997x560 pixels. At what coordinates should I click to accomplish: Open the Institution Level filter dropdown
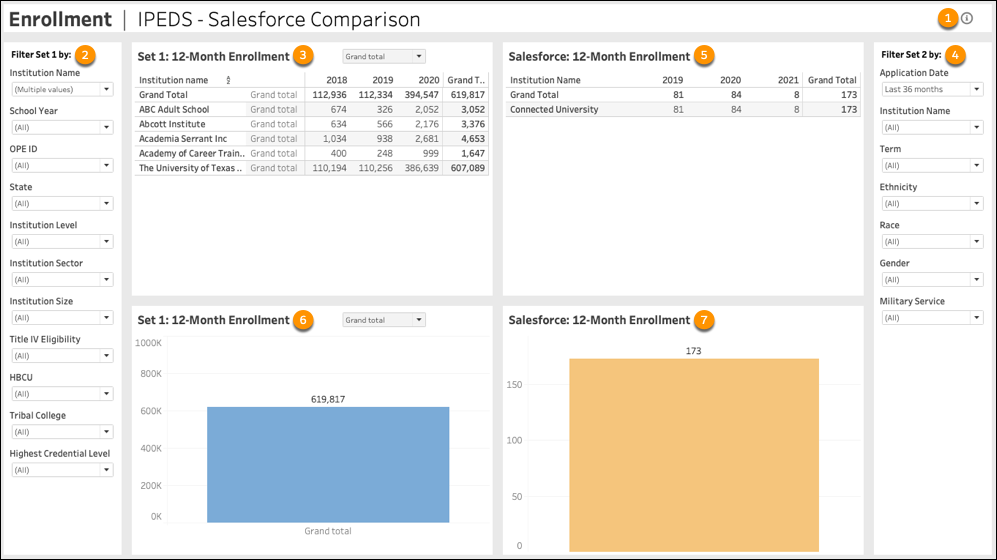point(62,242)
